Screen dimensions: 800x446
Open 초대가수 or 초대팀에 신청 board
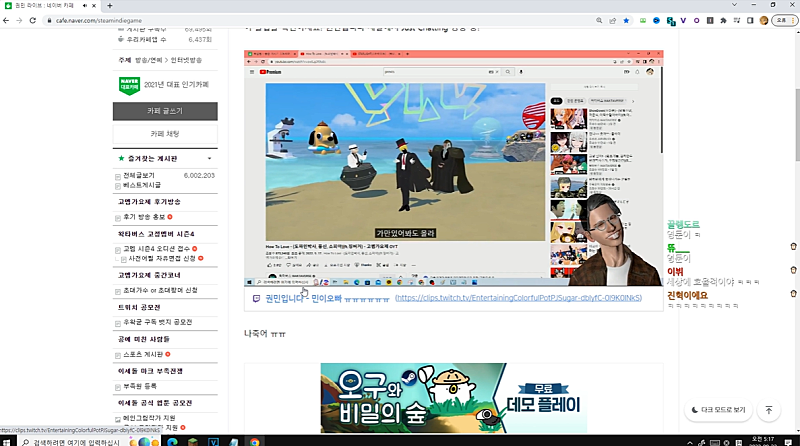(160, 290)
